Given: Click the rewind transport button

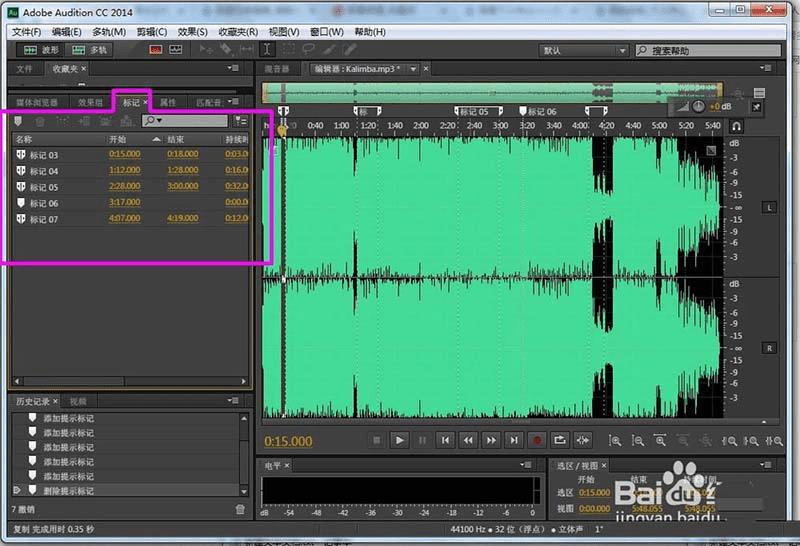Looking at the screenshot, I should coord(467,440).
